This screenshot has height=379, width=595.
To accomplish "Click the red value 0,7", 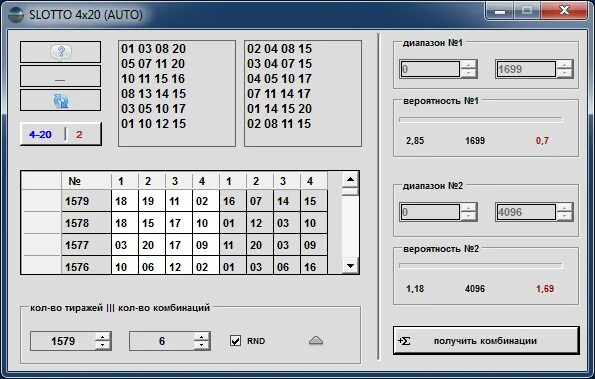I will click(x=542, y=141).
